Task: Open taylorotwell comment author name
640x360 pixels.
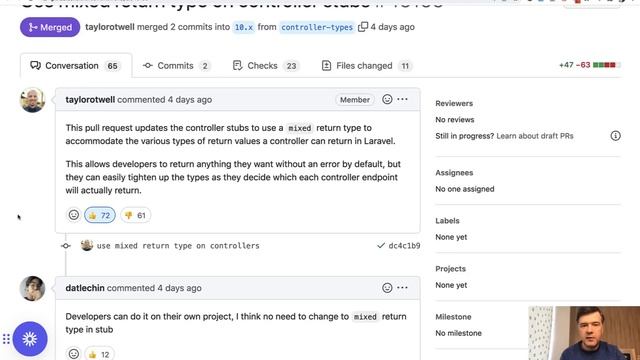Action: (x=90, y=100)
